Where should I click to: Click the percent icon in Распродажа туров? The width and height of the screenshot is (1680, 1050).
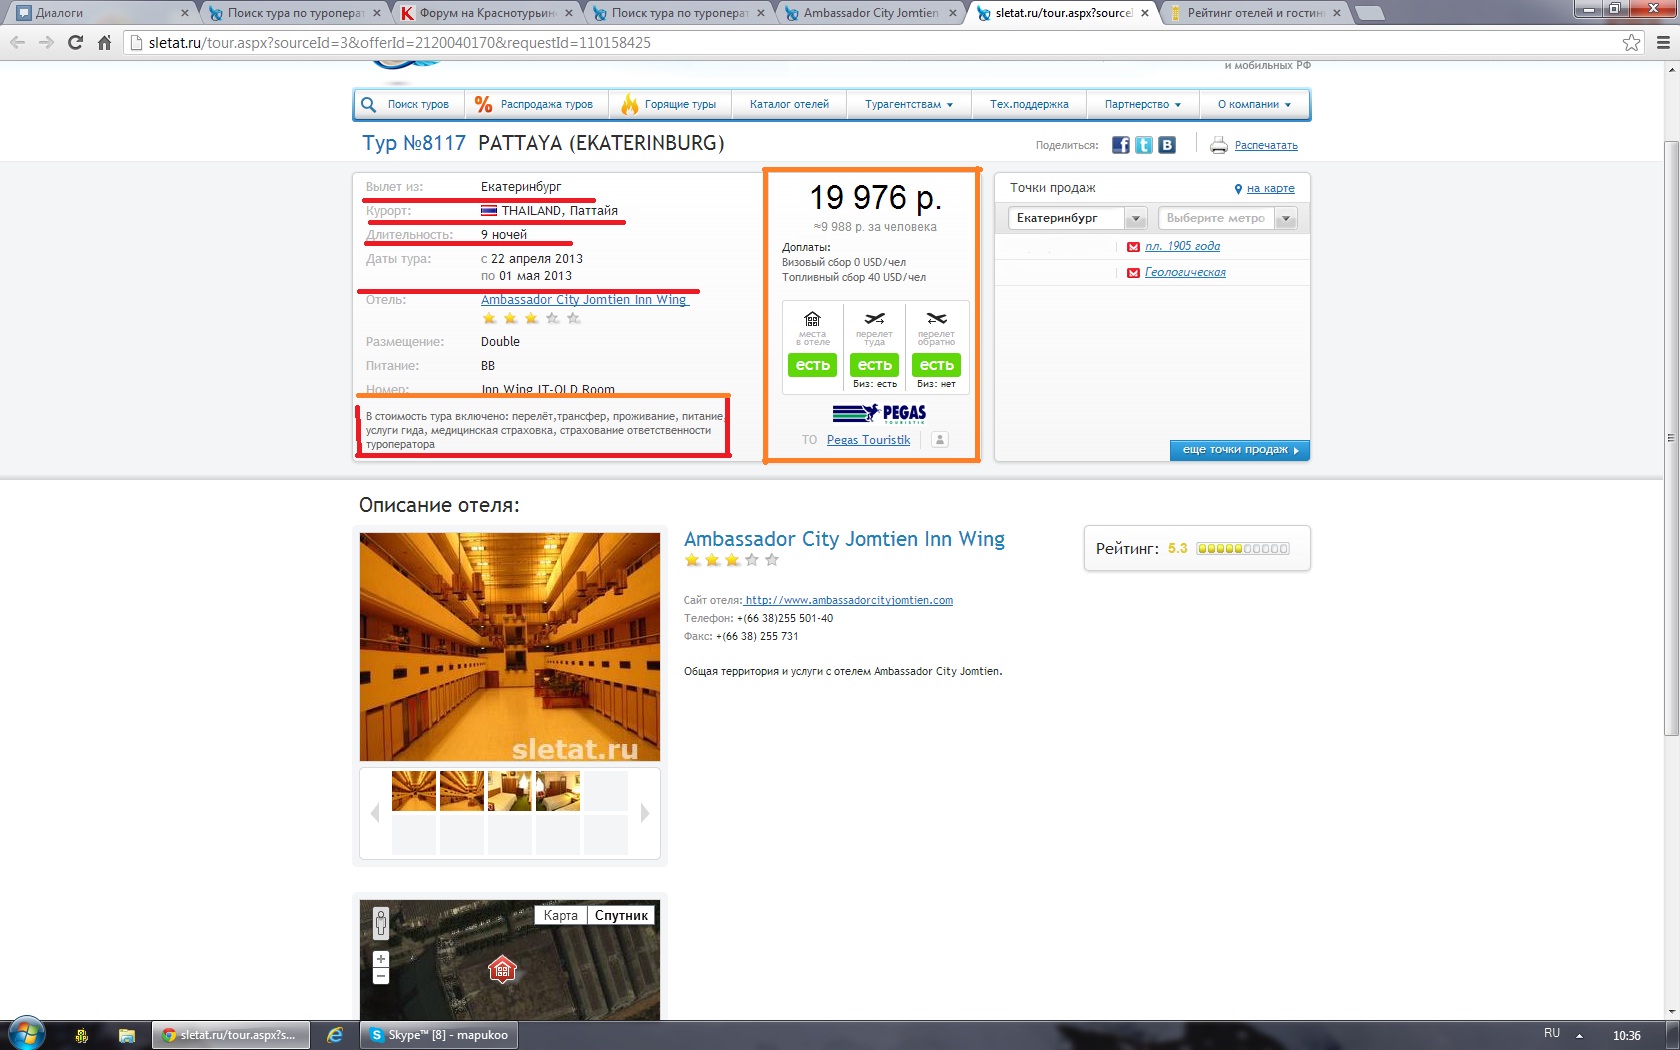point(483,104)
